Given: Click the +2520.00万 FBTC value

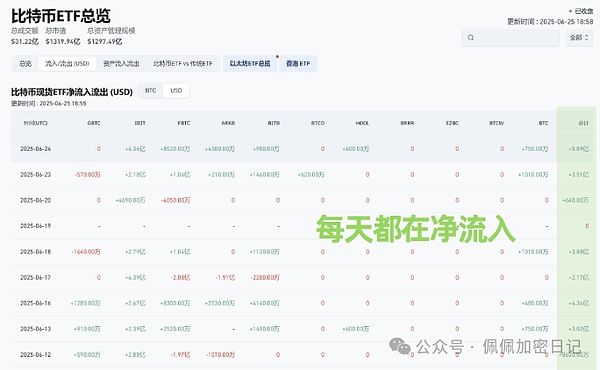Looking at the screenshot, I should coord(175,329).
